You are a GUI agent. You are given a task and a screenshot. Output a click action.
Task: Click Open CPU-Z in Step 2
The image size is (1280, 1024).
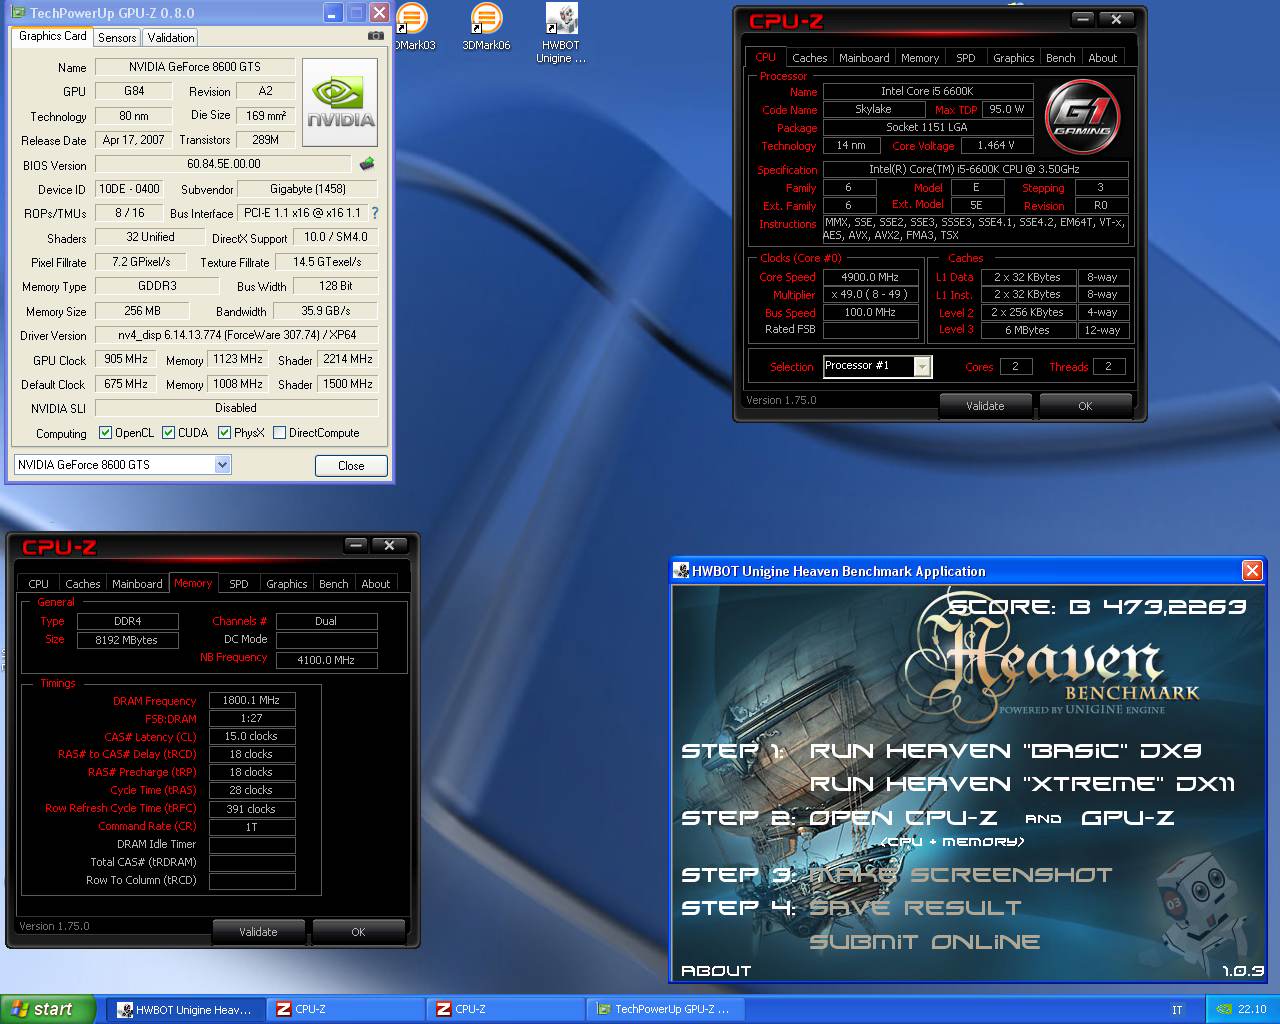(903, 818)
